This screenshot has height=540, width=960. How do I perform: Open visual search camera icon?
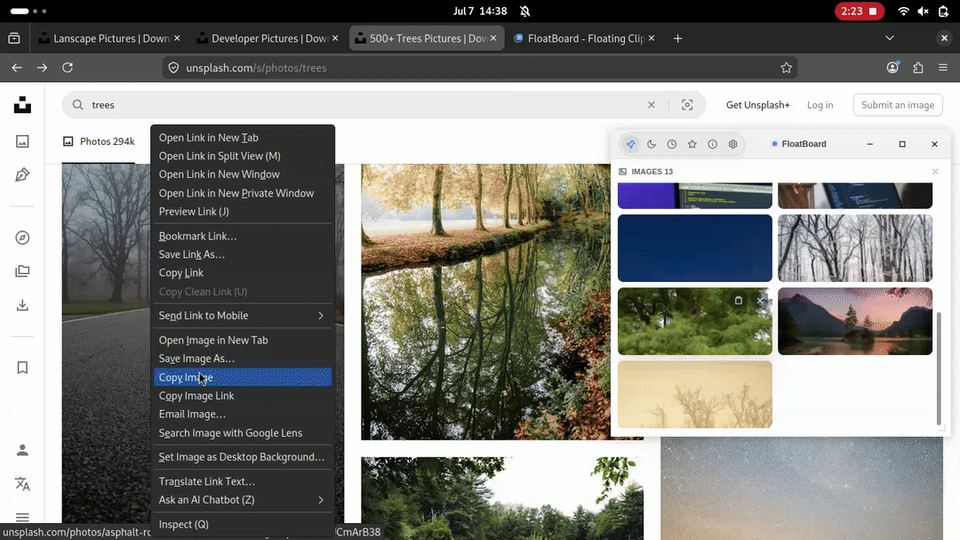click(x=687, y=105)
